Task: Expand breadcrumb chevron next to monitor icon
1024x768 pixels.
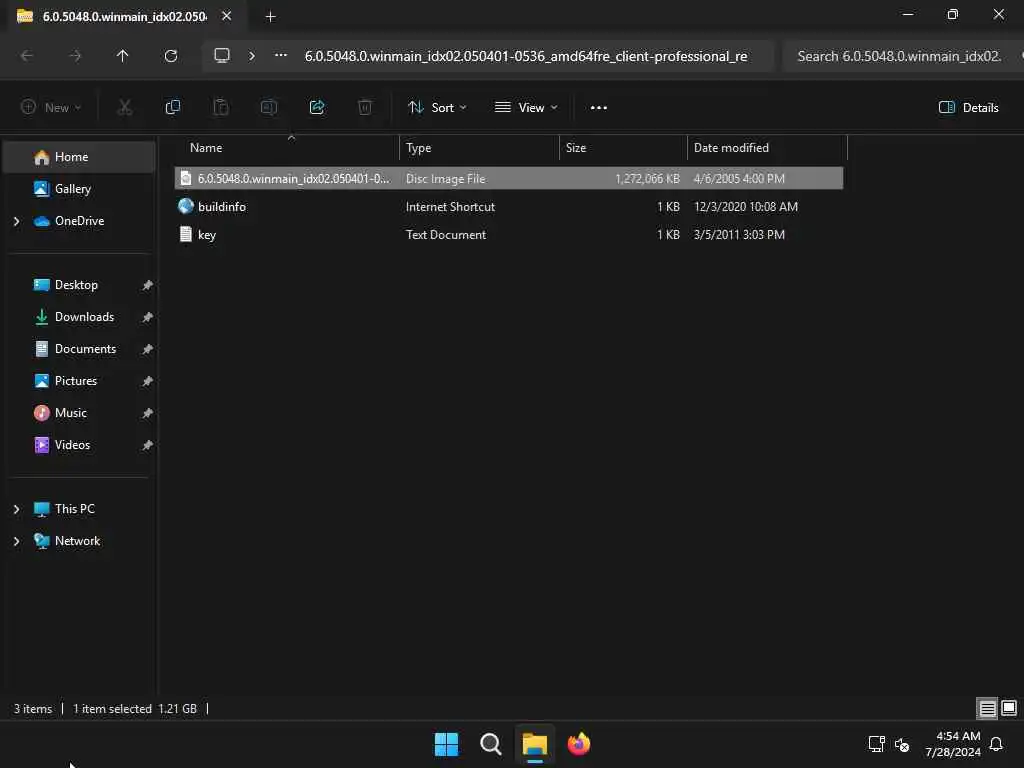Action: [x=252, y=56]
